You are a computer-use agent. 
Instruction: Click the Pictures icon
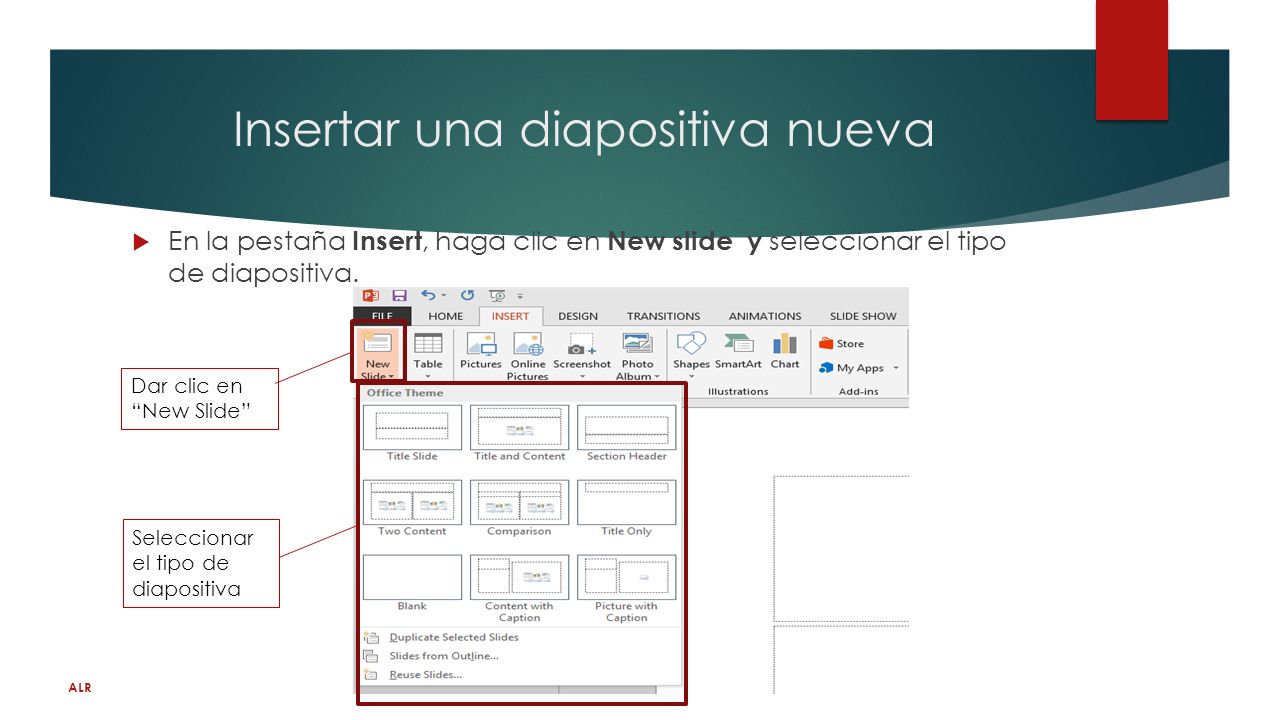pos(481,343)
